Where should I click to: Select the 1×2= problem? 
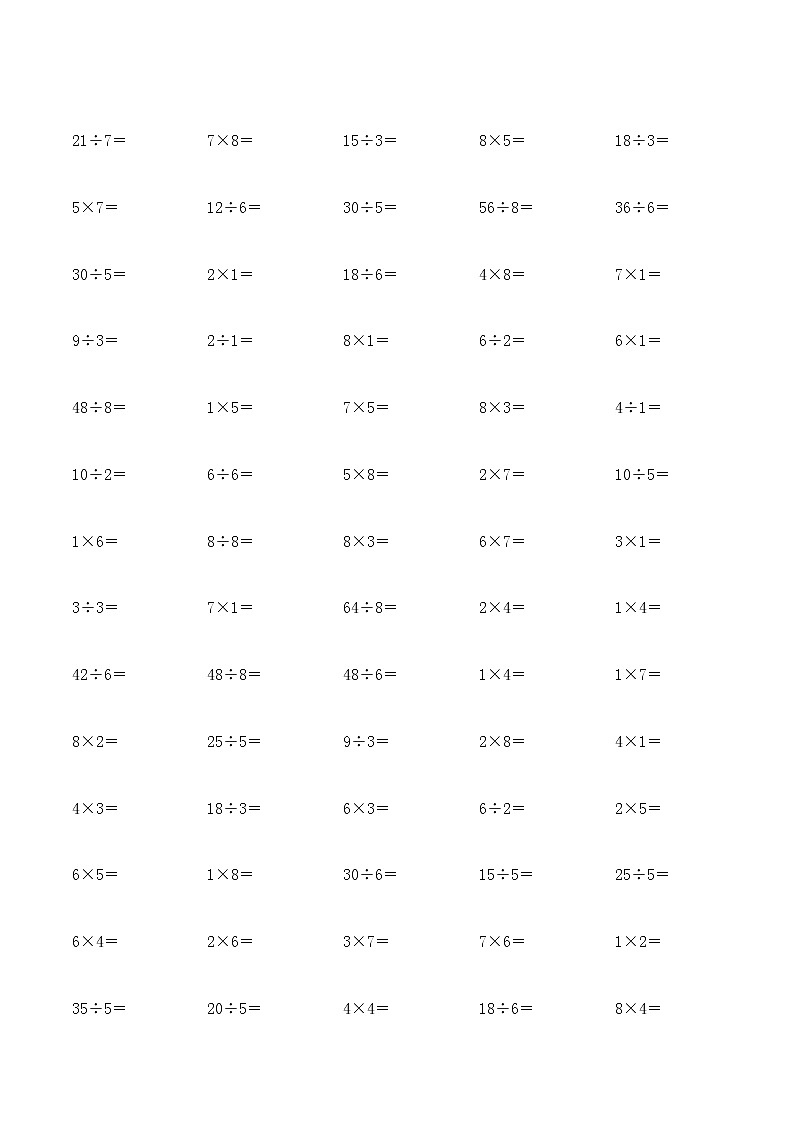[x=638, y=942]
